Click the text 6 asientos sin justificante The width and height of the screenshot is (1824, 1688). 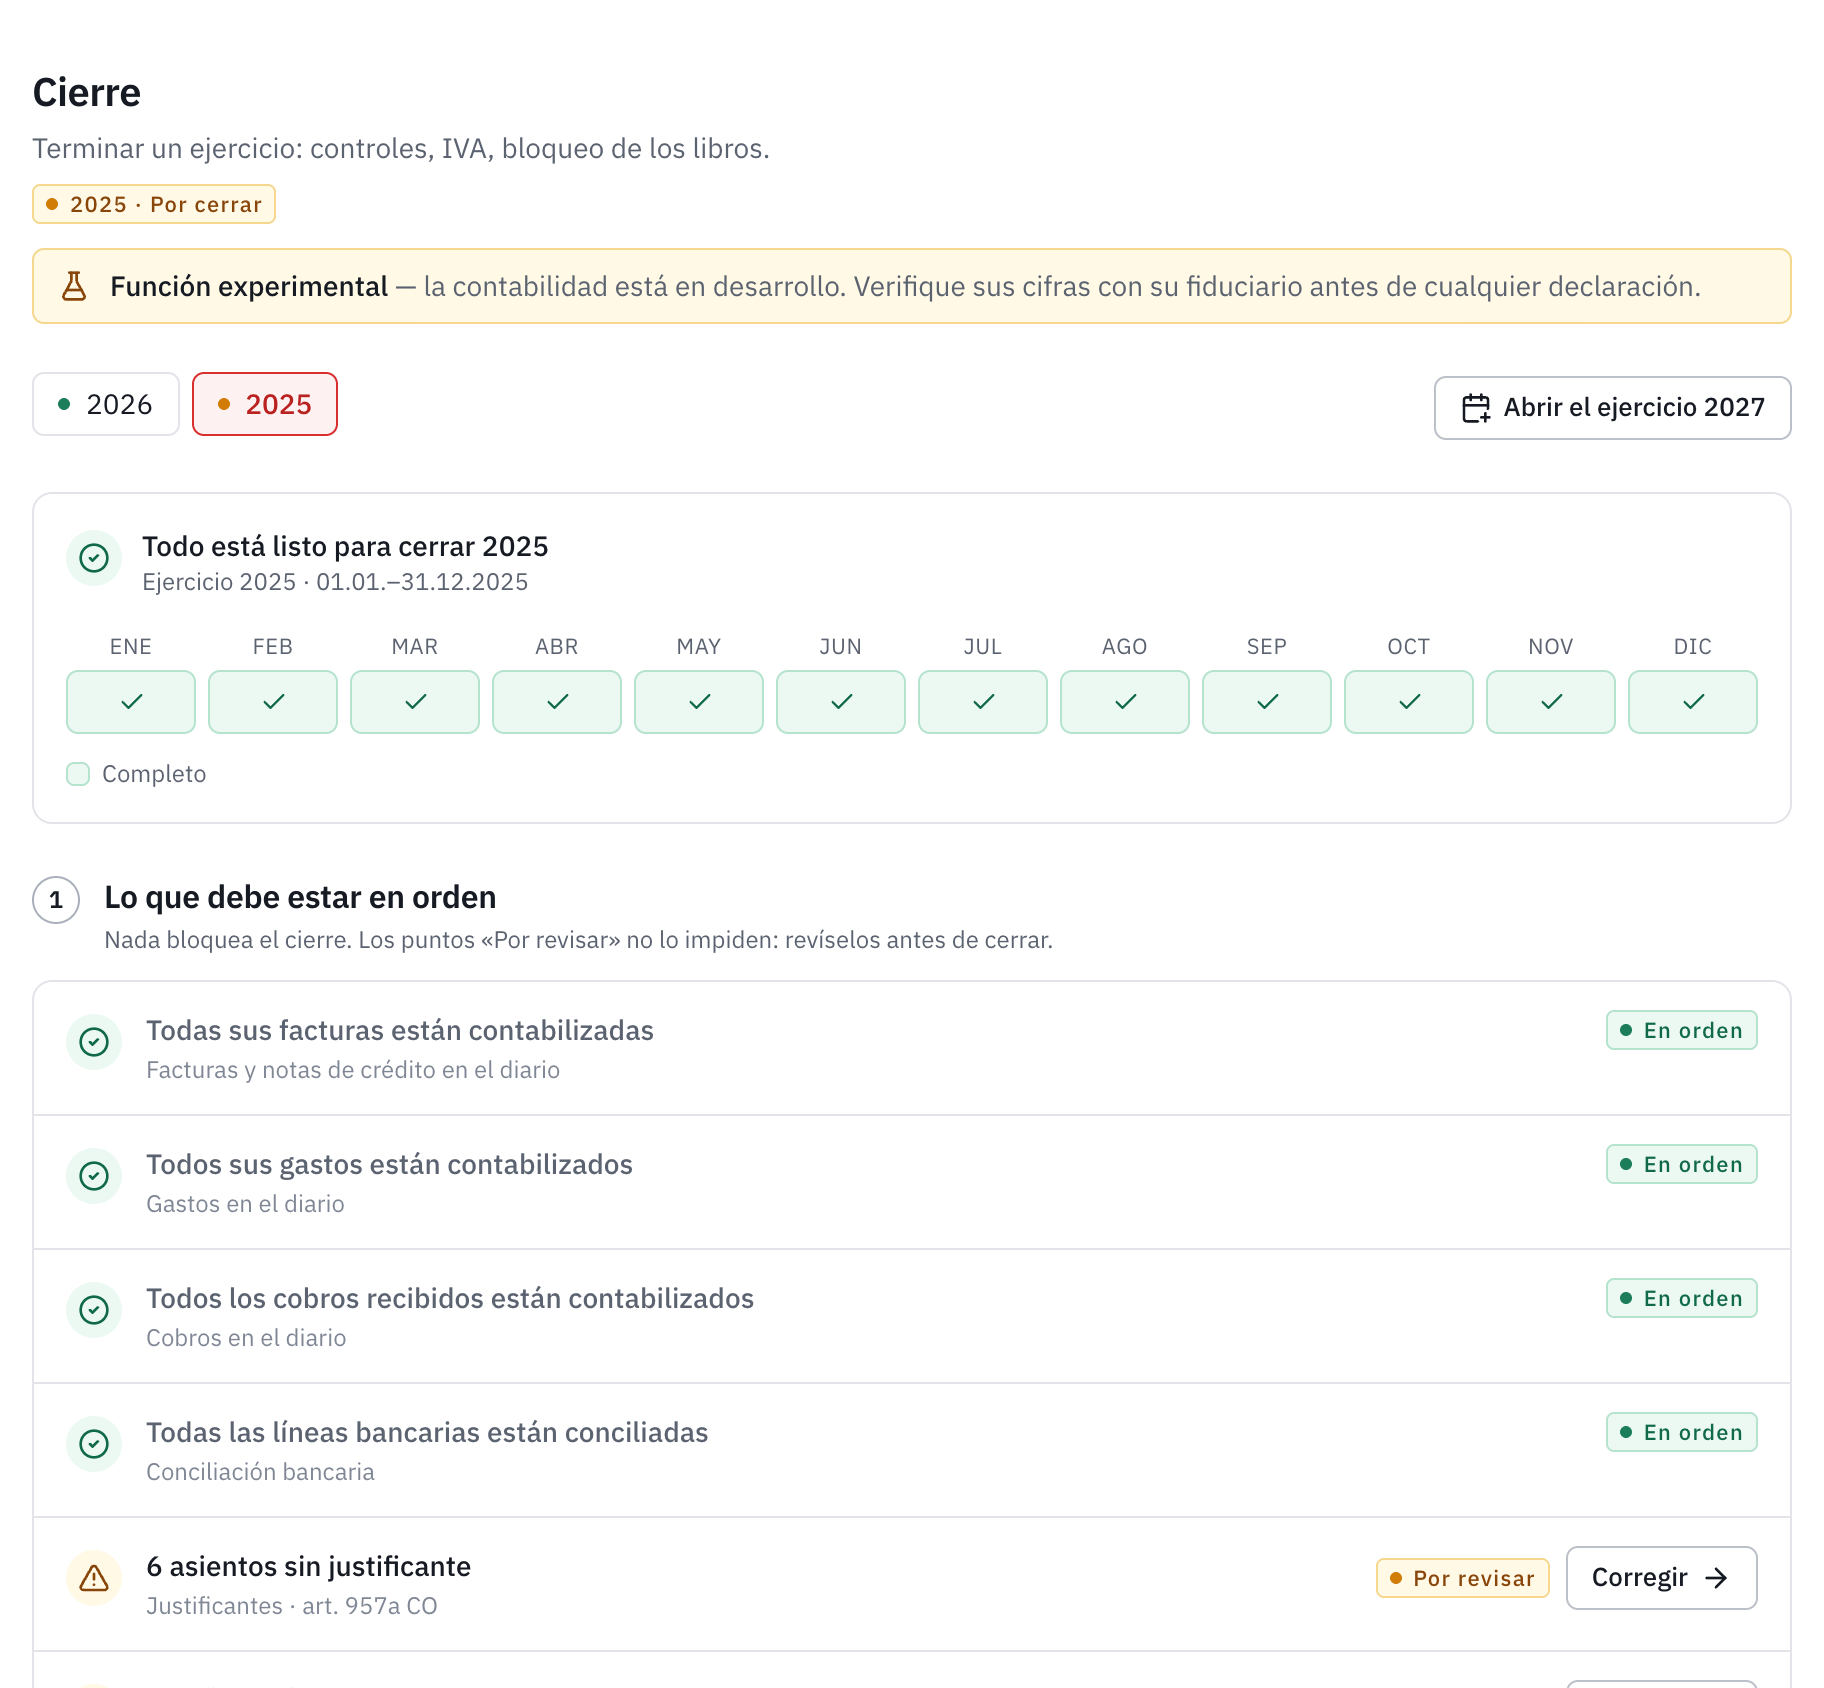pos(308,1567)
